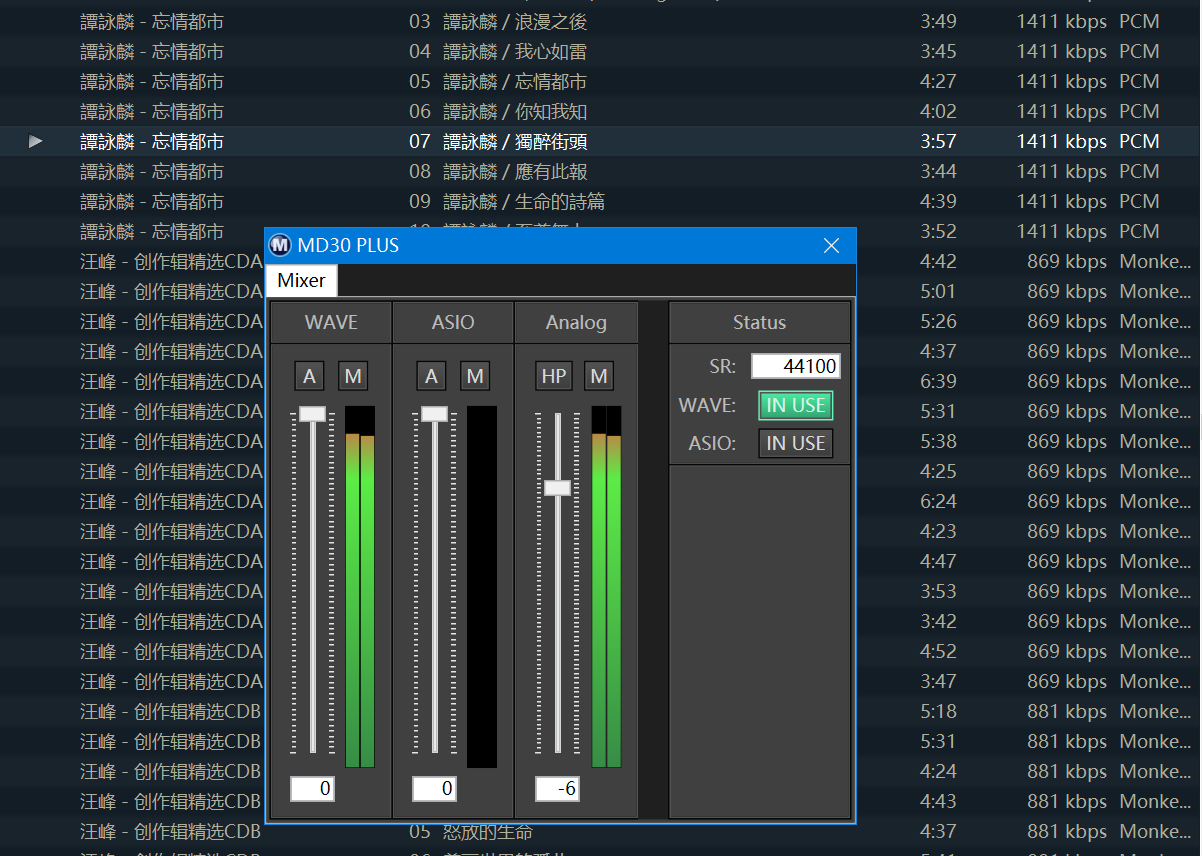Mute the ASIO channel
This screenshot has width=1202, height=856.
pos(475,376)
